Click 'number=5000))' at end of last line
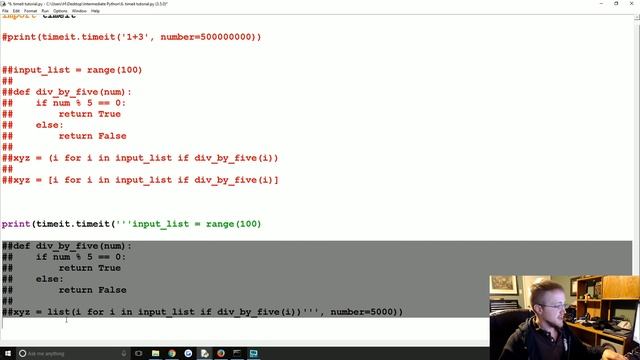640x360 pixels. pos(367,312)
